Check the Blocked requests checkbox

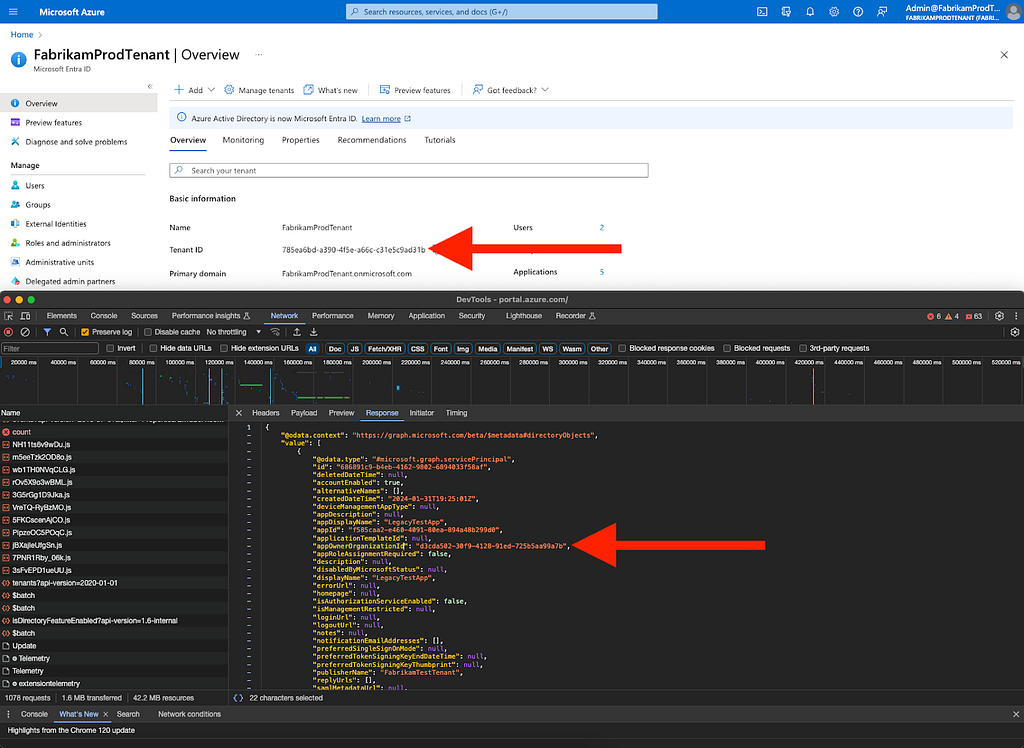[726, 349]
